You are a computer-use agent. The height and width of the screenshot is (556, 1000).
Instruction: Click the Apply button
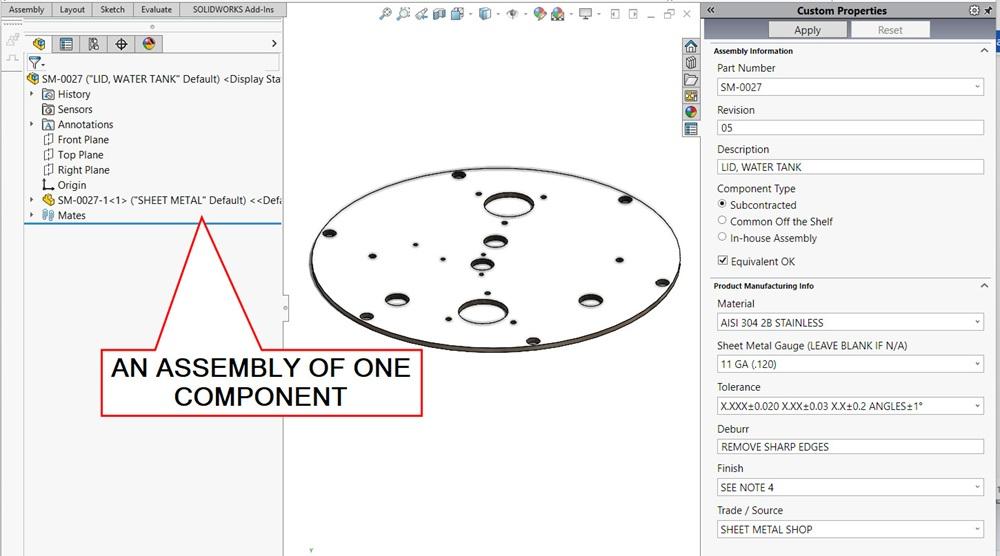807,30
